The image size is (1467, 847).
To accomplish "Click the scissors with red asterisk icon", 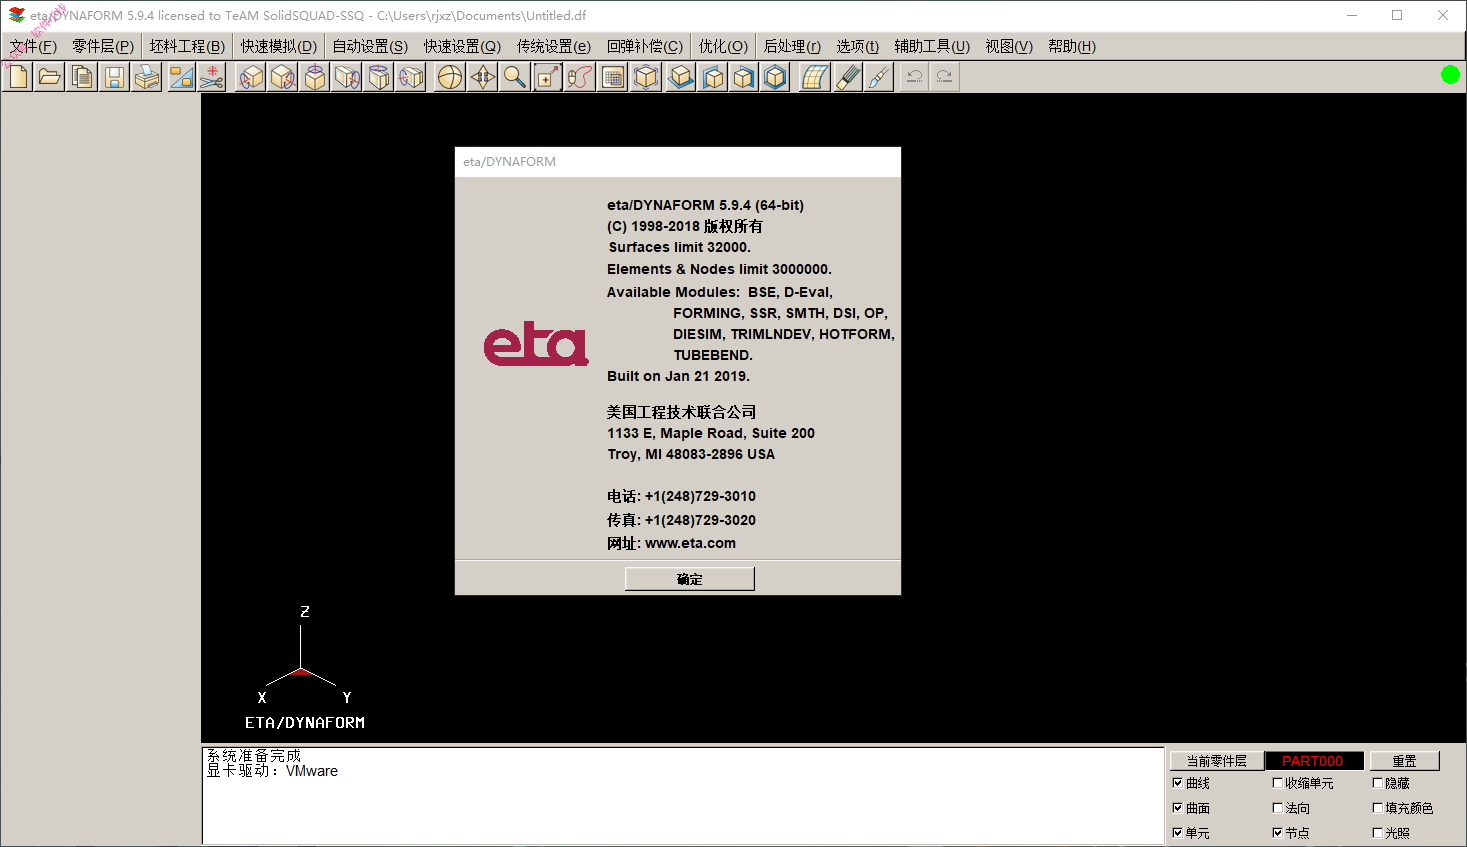I will click(212, 77).
